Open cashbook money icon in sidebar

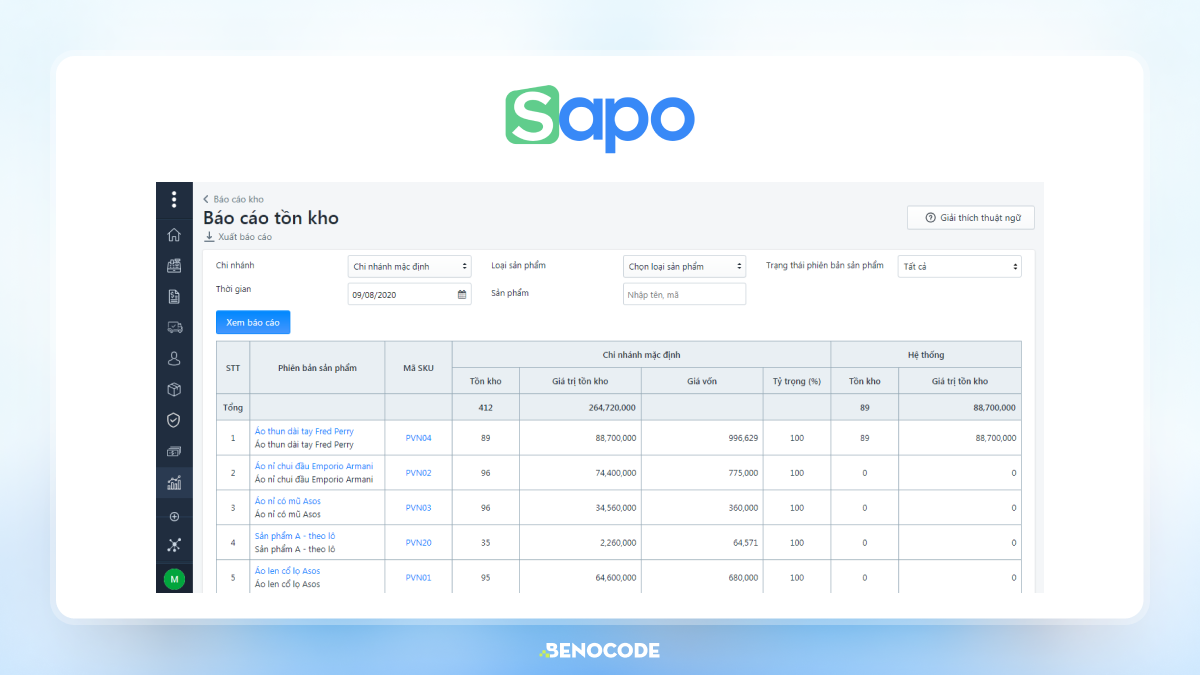pyautogui.click(x=174, y=452)
